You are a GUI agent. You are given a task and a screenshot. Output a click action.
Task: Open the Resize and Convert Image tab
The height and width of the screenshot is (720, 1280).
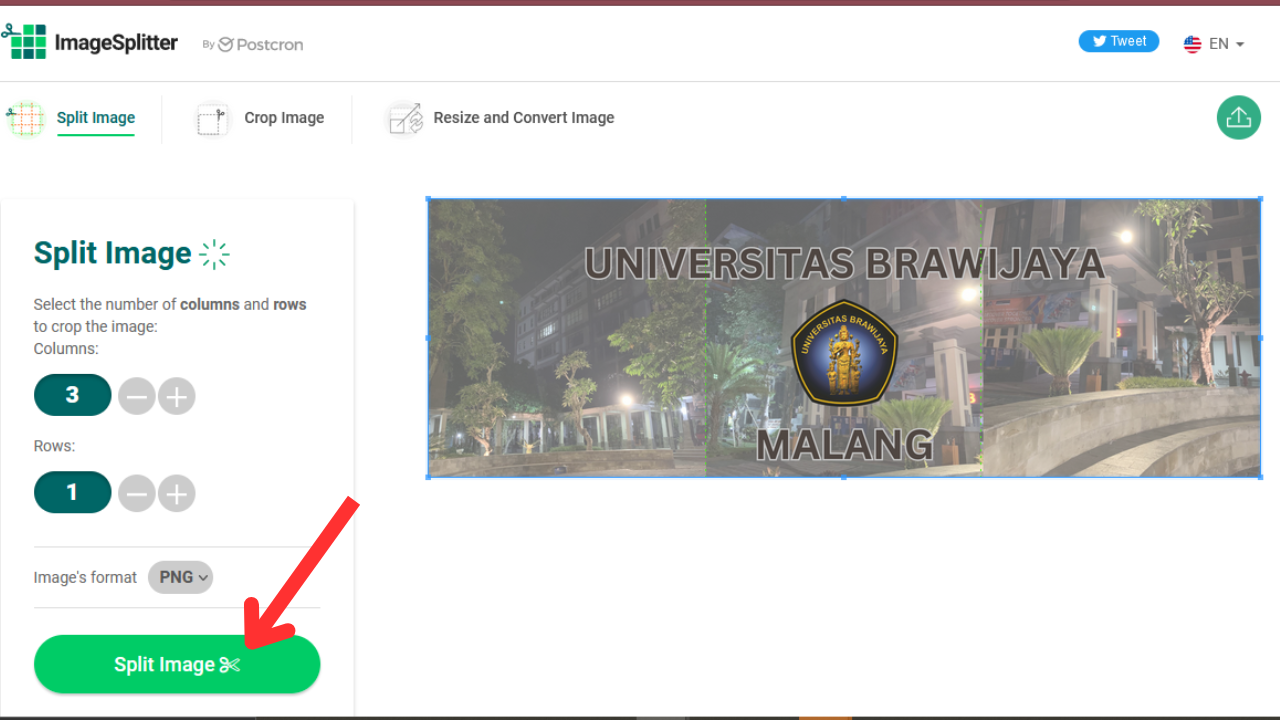click(524, 117)
